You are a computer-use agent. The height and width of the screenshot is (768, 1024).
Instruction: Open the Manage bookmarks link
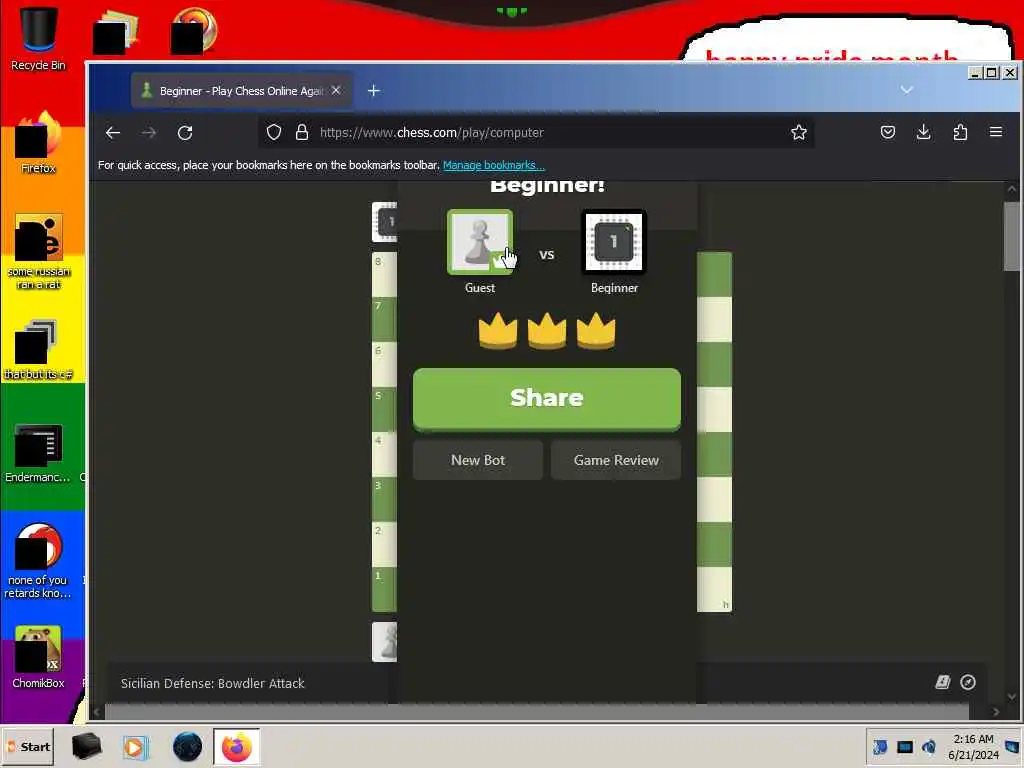point(494,165)
